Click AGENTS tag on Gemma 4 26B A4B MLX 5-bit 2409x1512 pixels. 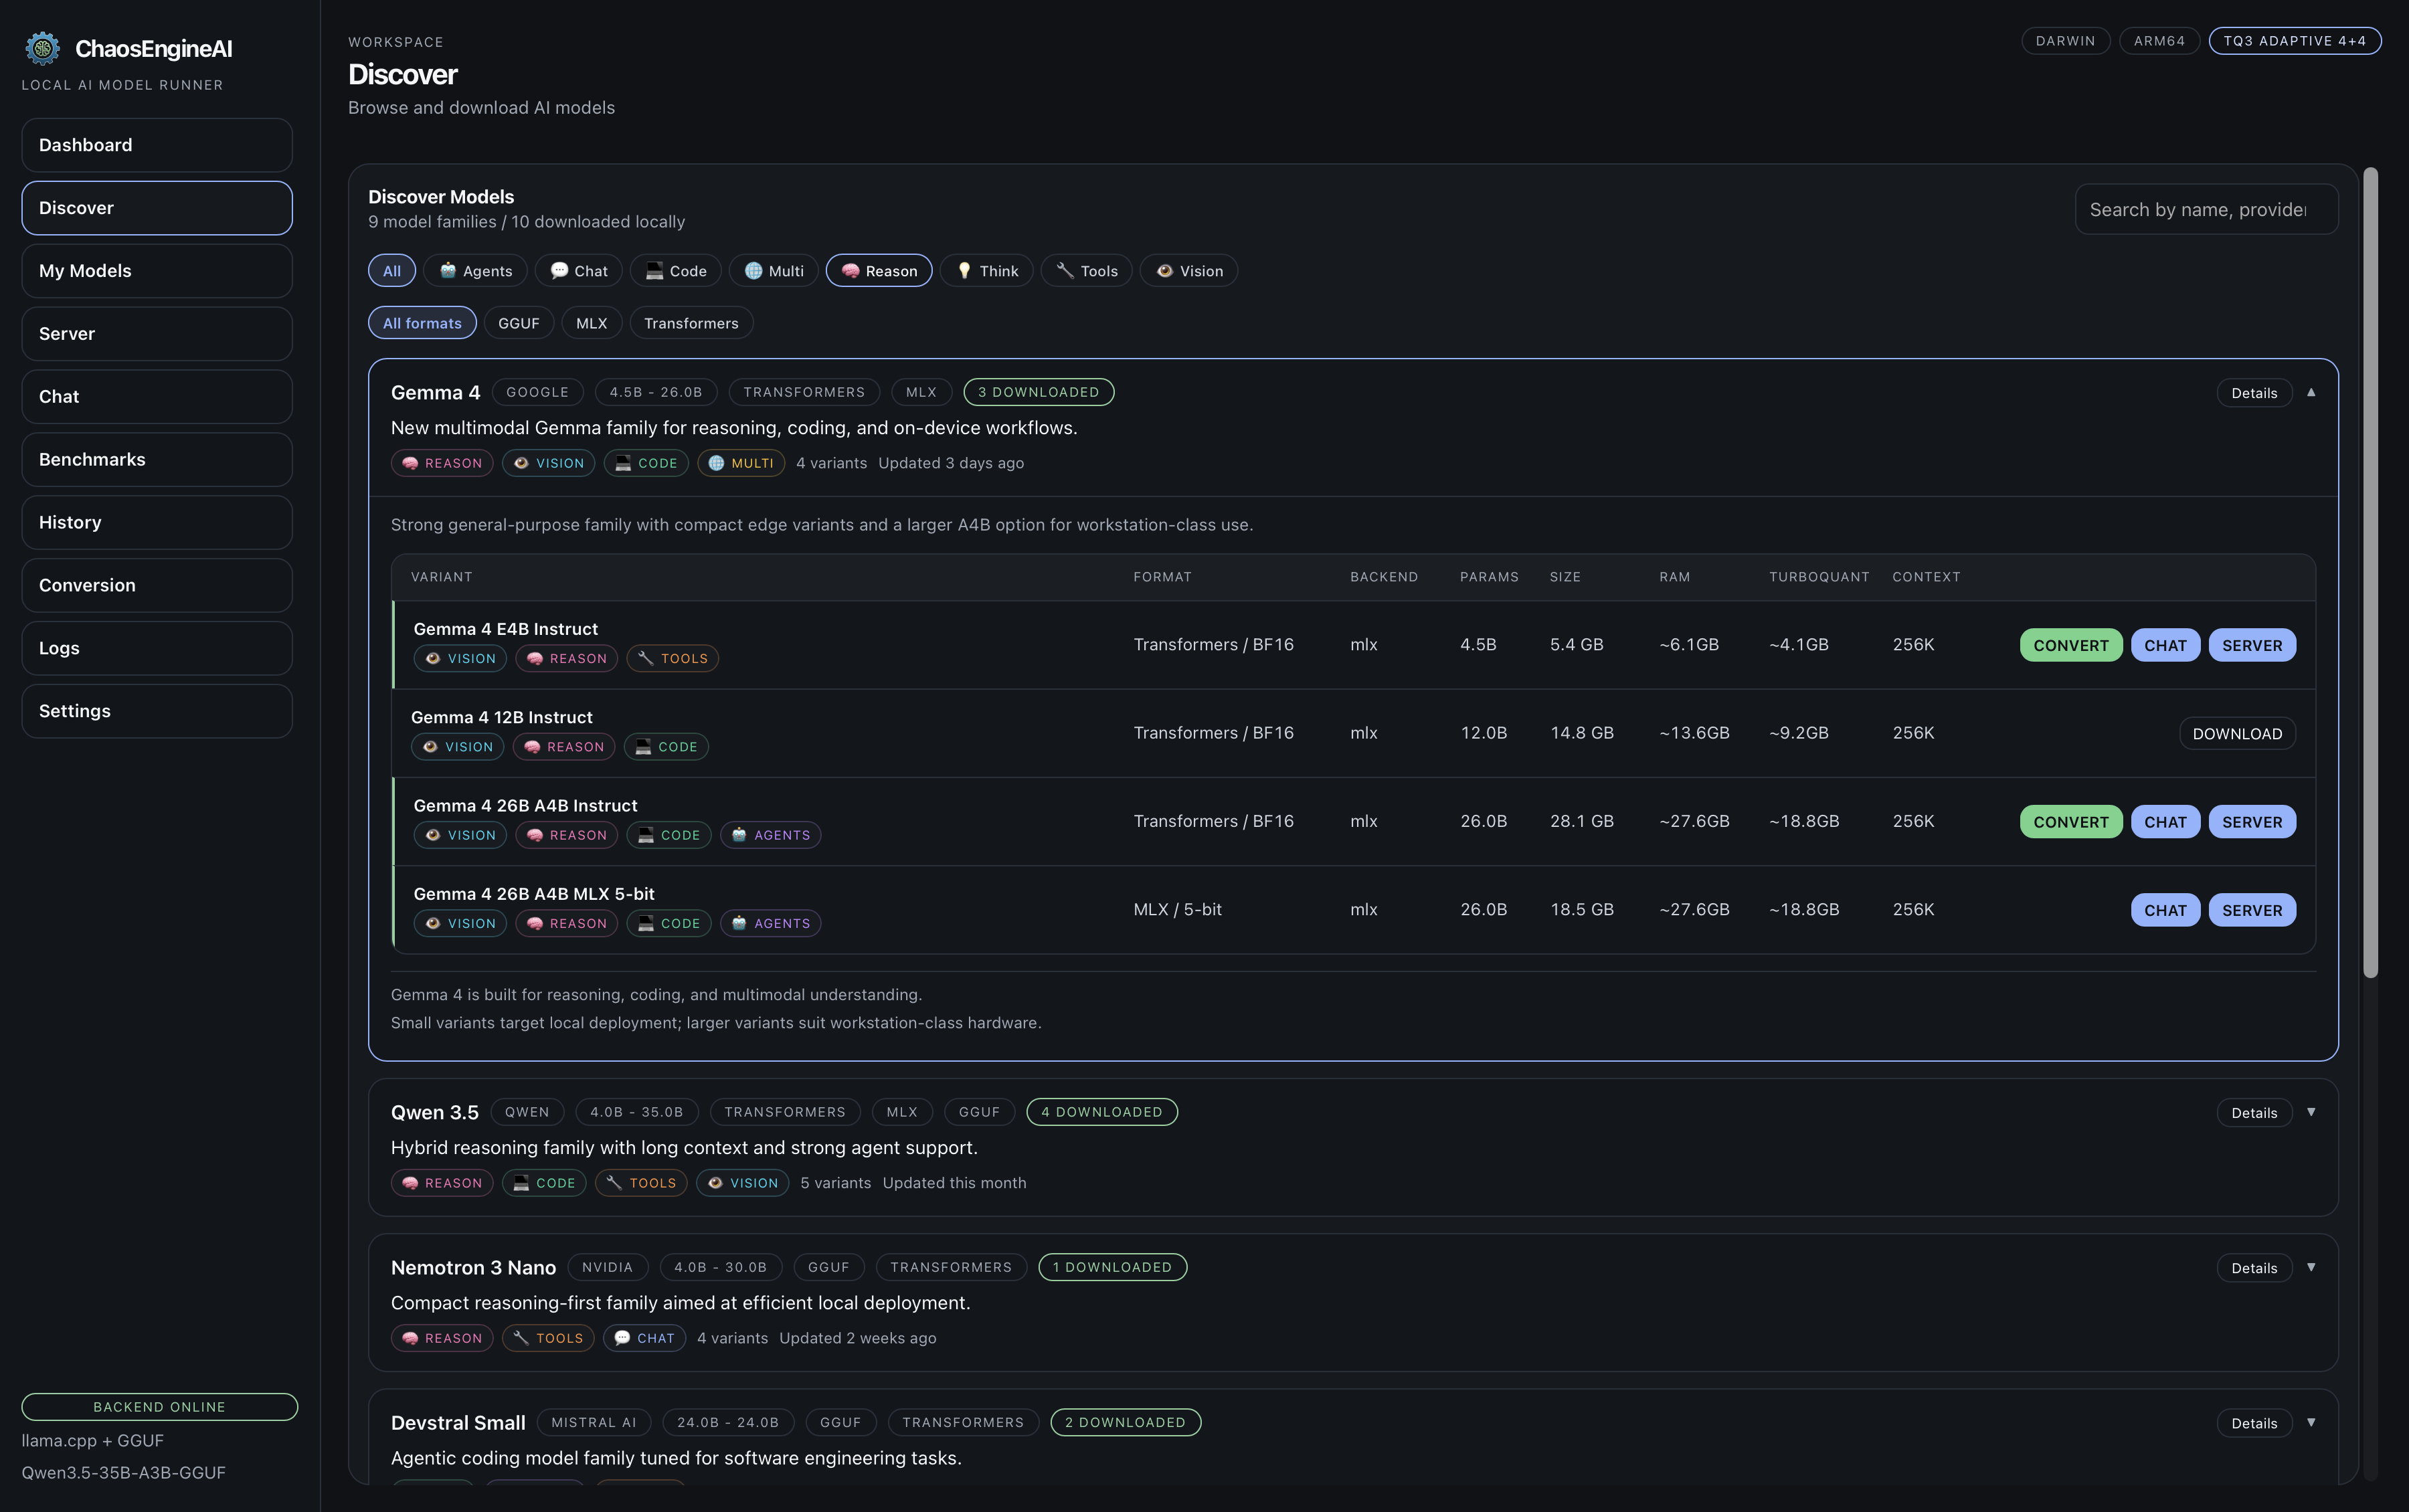point(770,923)
